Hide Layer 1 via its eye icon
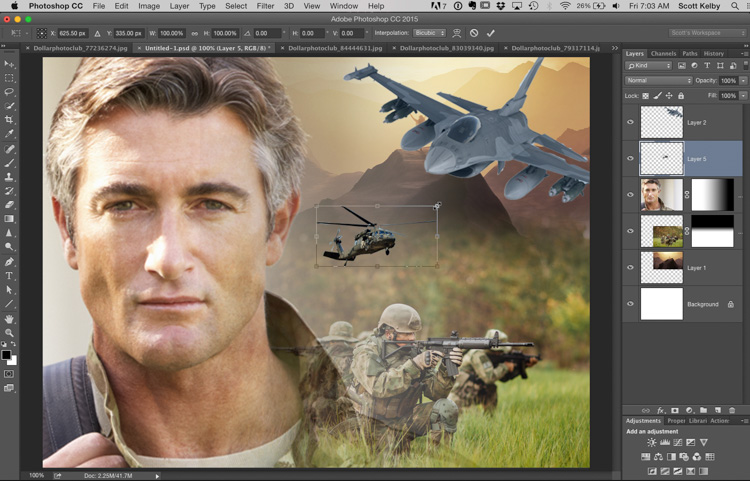 [x=630, y=268]
